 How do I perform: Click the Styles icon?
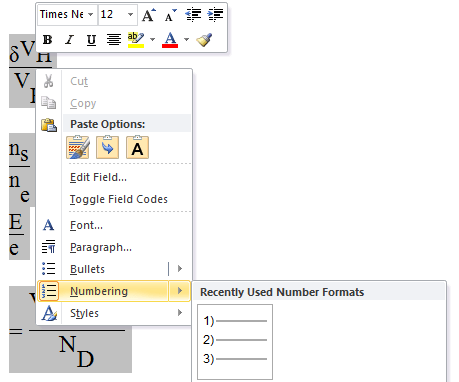(x=49, y=313)
